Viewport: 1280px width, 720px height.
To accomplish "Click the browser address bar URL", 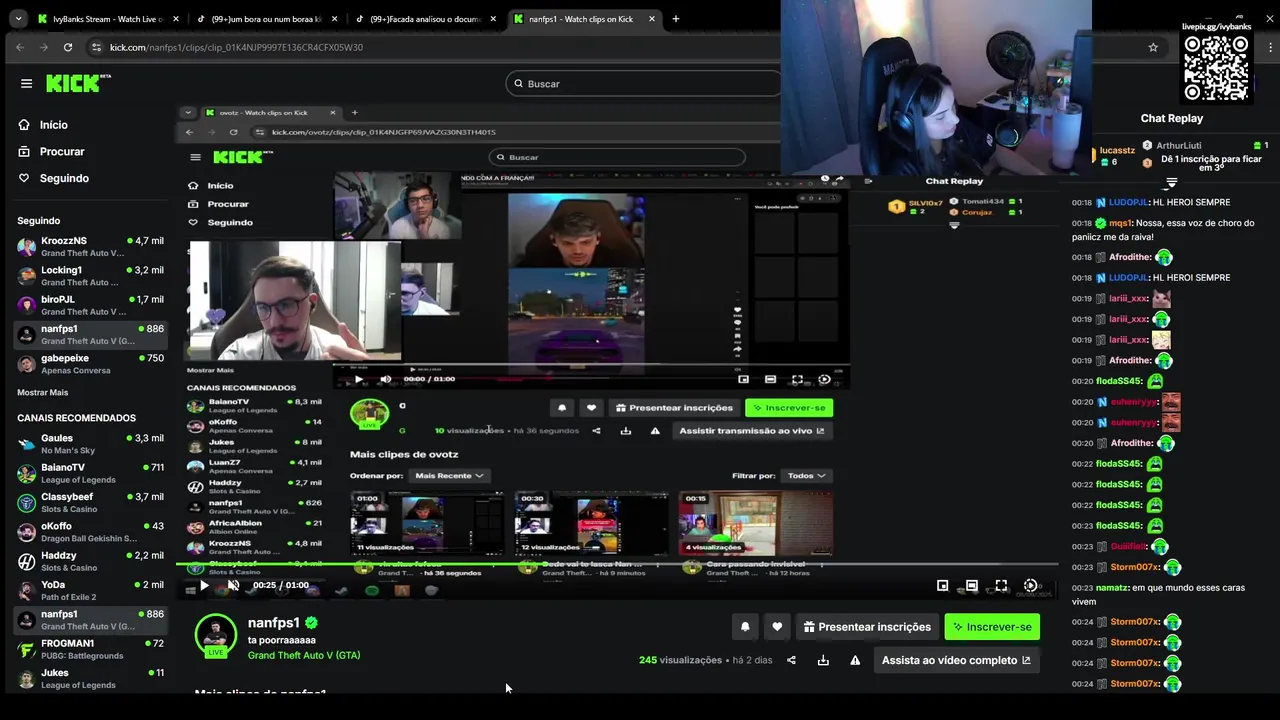I will pyautogui.click(x=236, y=47).
